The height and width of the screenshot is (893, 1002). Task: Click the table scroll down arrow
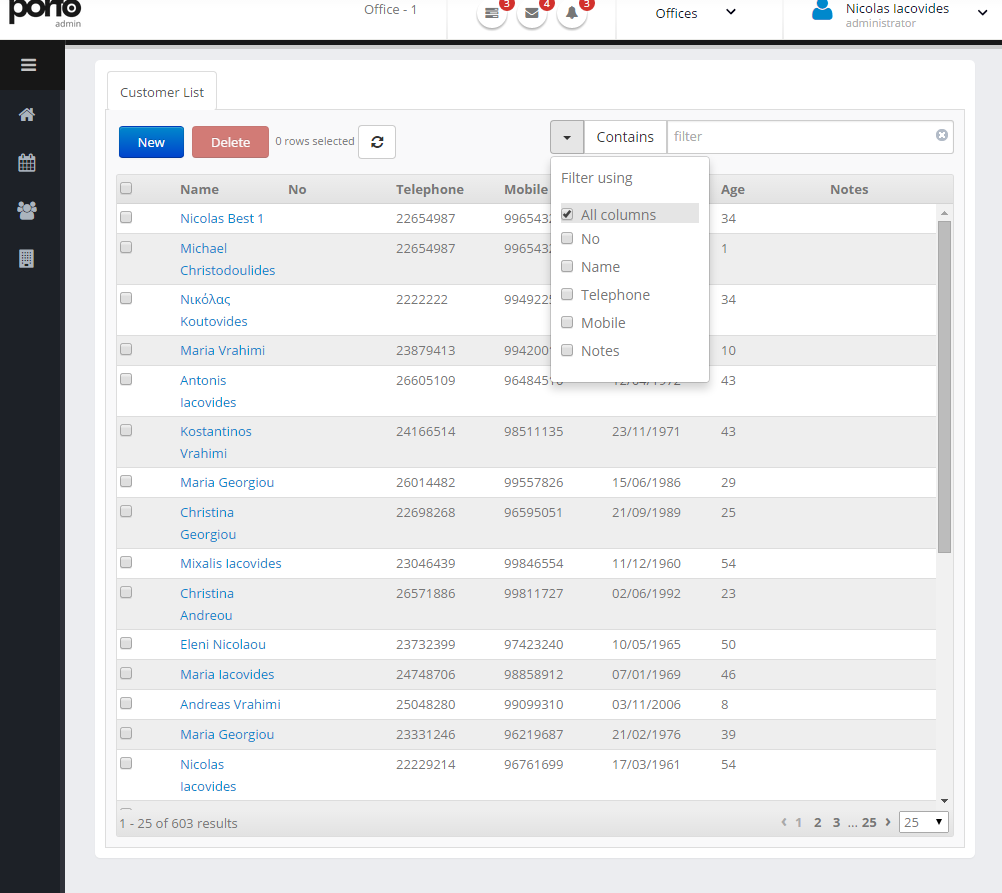(x=944, y=800)
